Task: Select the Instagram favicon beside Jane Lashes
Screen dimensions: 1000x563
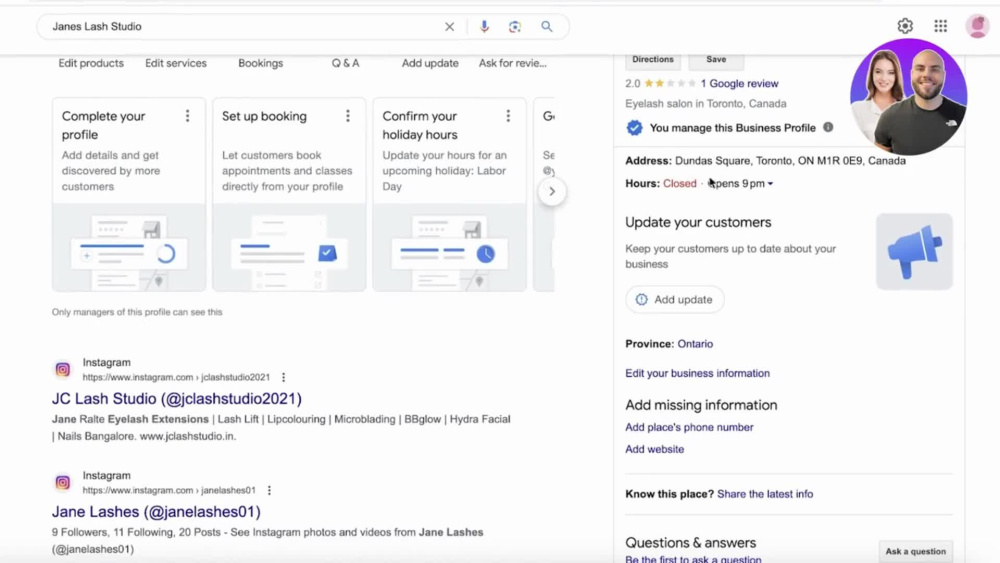Action: click(x=62, y=483)
